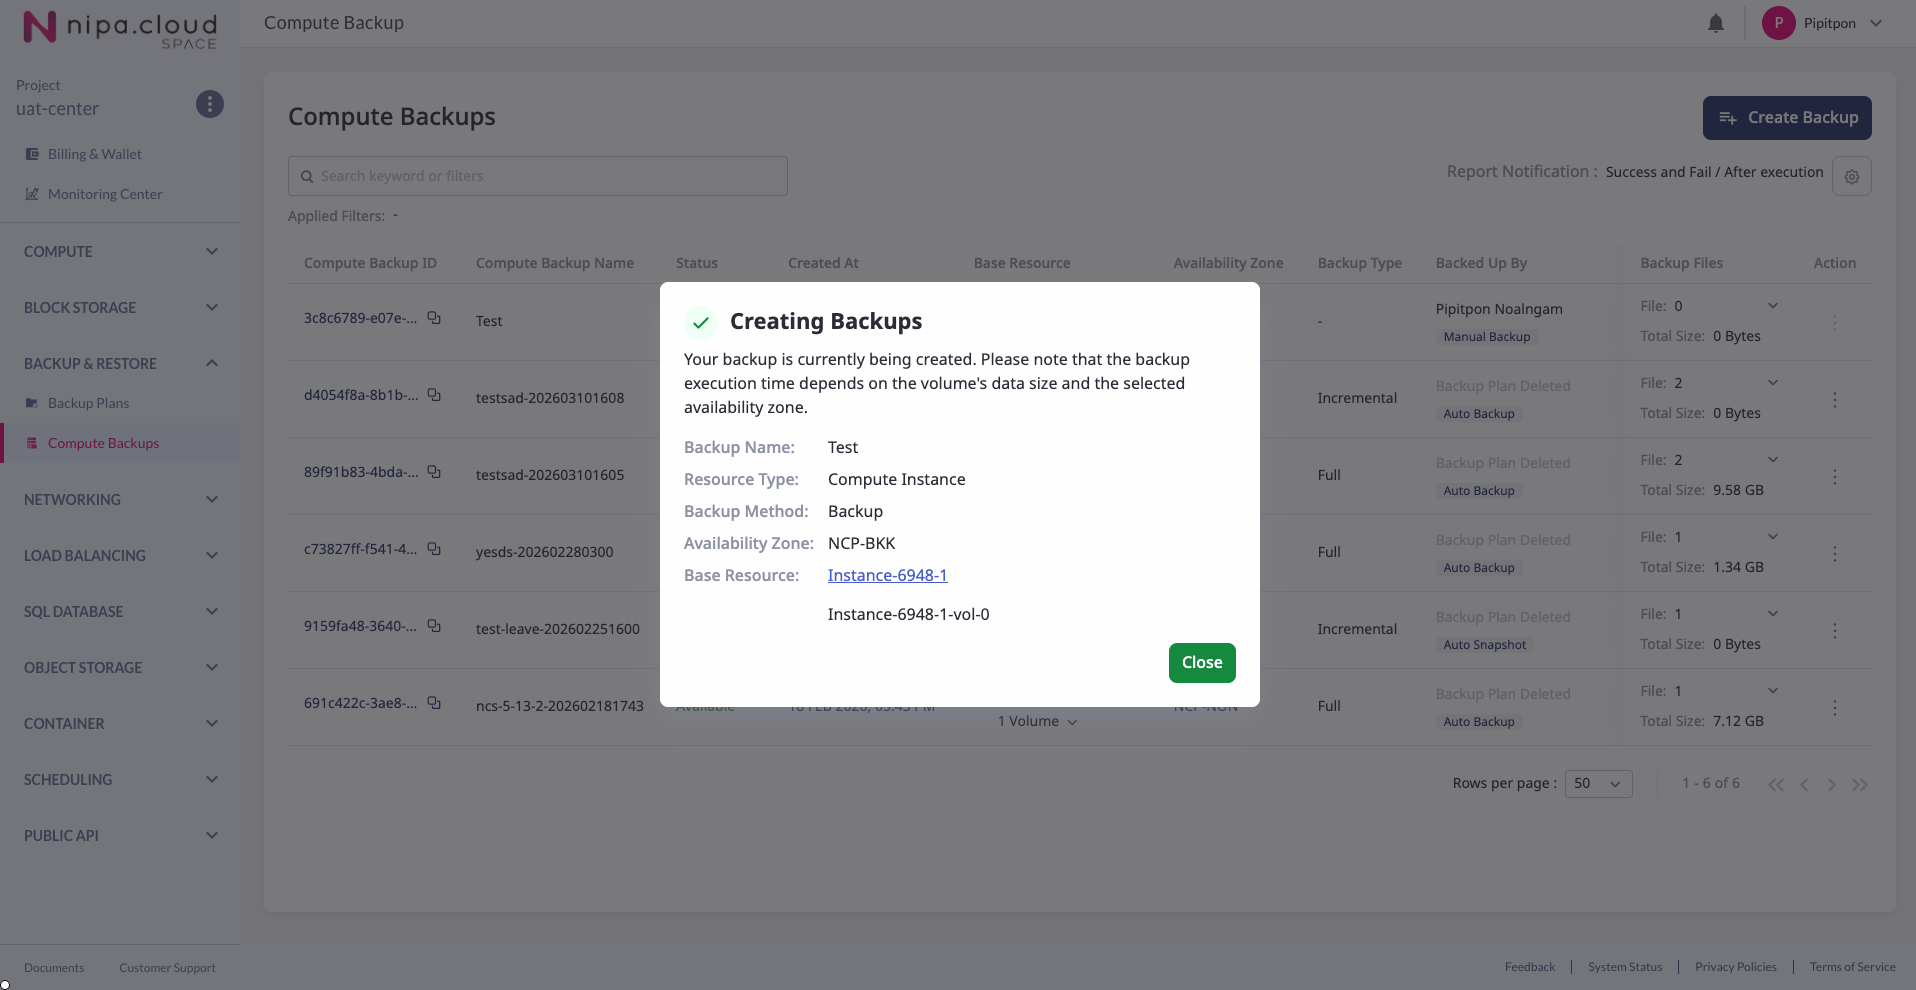Open project options three-dot menu
1916x990 pixels.
coord(209,104)
